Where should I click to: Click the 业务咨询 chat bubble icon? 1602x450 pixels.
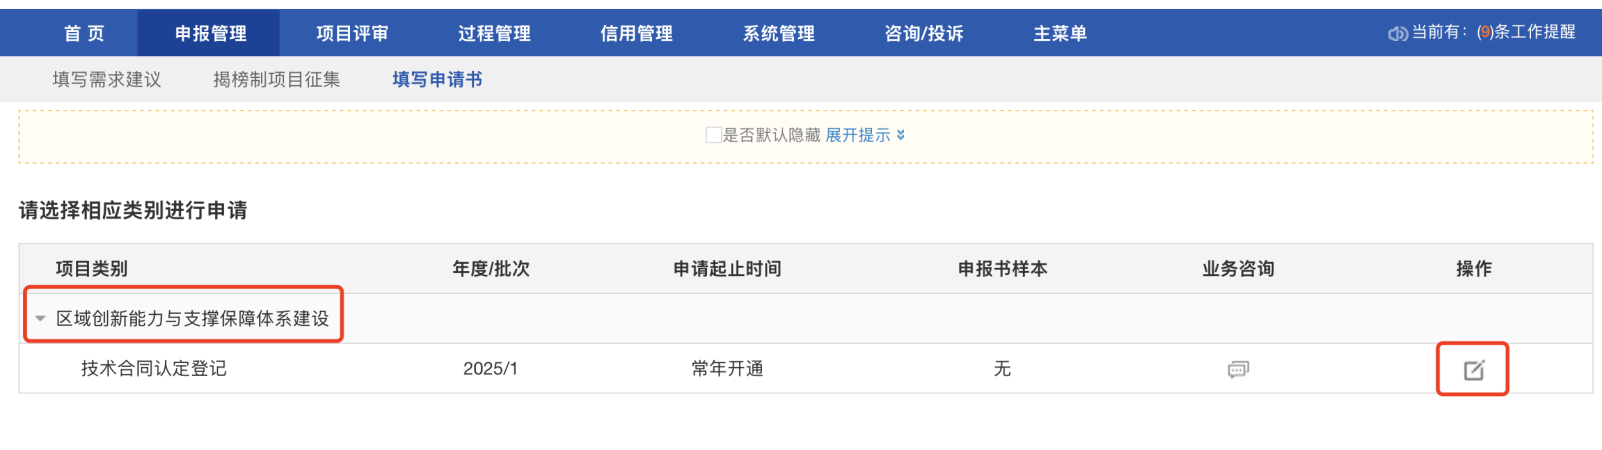coord(1238,370)
